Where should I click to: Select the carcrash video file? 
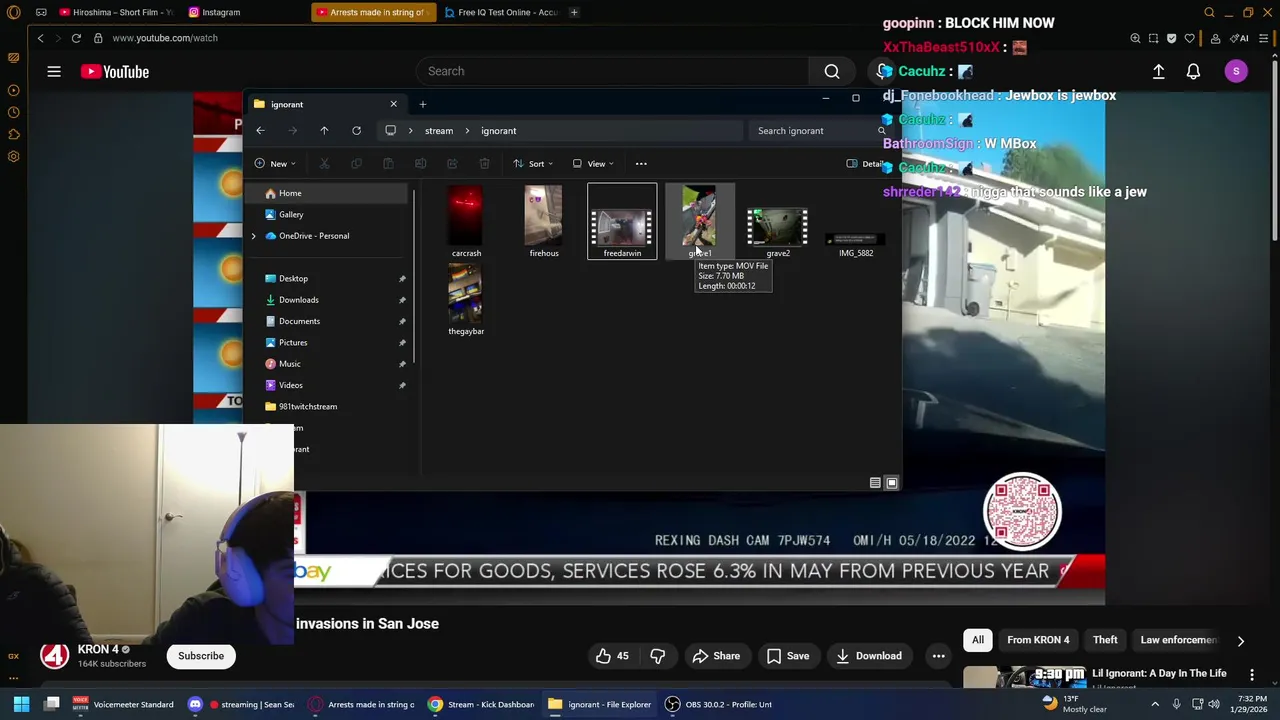pyautogui.click(x=466, y=221)
